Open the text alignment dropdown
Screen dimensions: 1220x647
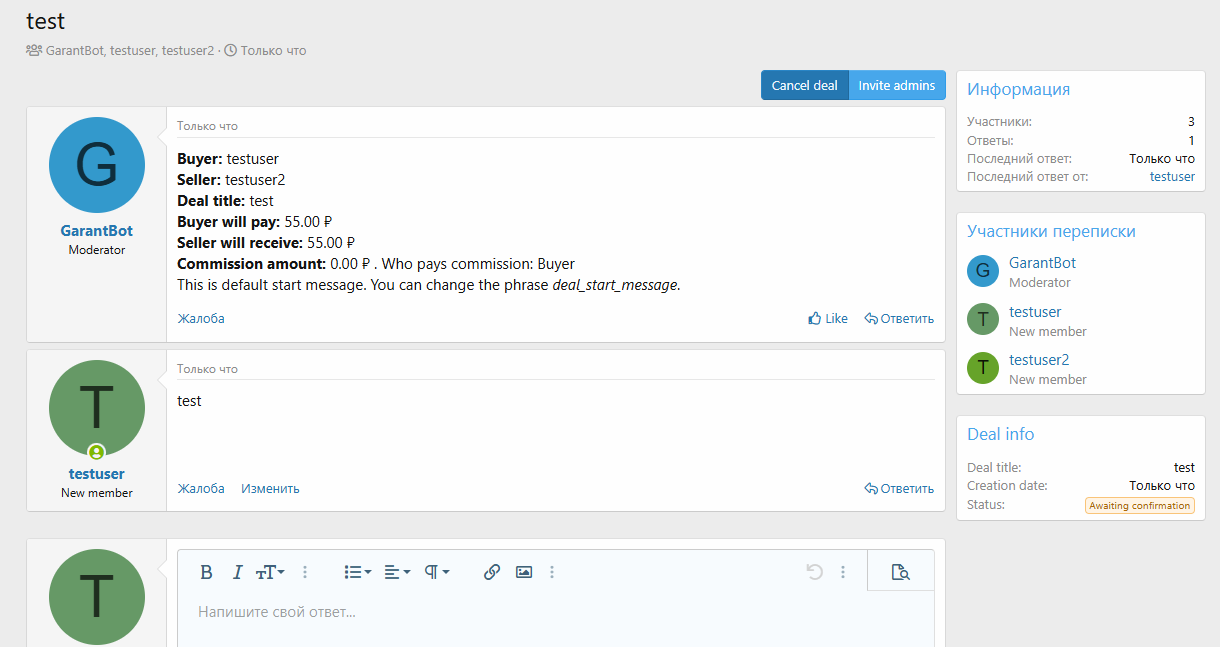point(397,572)
